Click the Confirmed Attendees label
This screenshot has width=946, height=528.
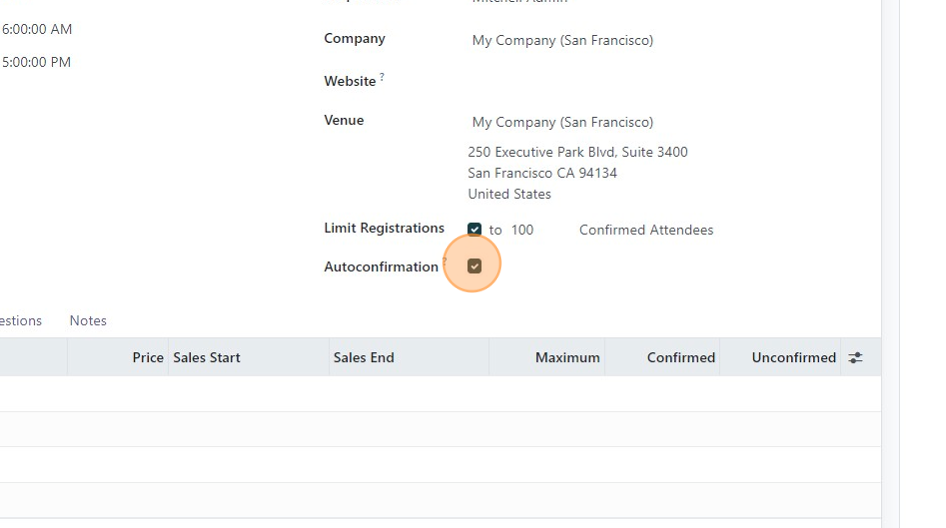point(646,230)
